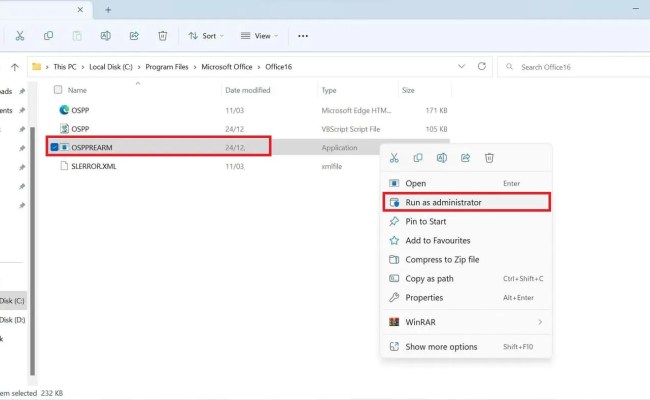Click the folder icon in the address bar
Viewport: 650px width, 400px height.
coord(36,66)
